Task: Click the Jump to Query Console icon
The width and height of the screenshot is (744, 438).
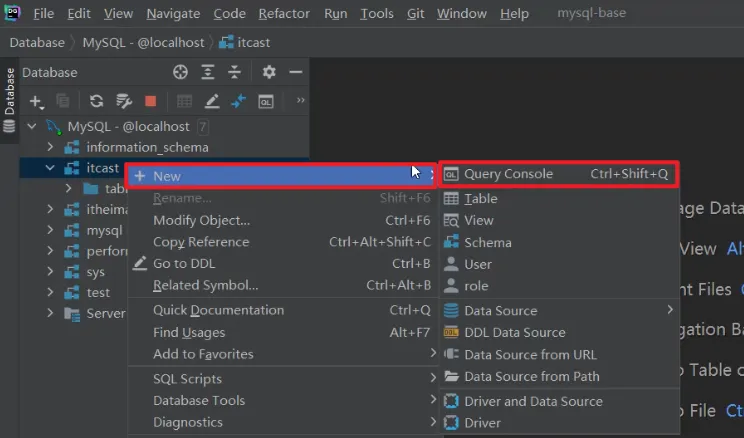Action: click(x=266, y=101)
